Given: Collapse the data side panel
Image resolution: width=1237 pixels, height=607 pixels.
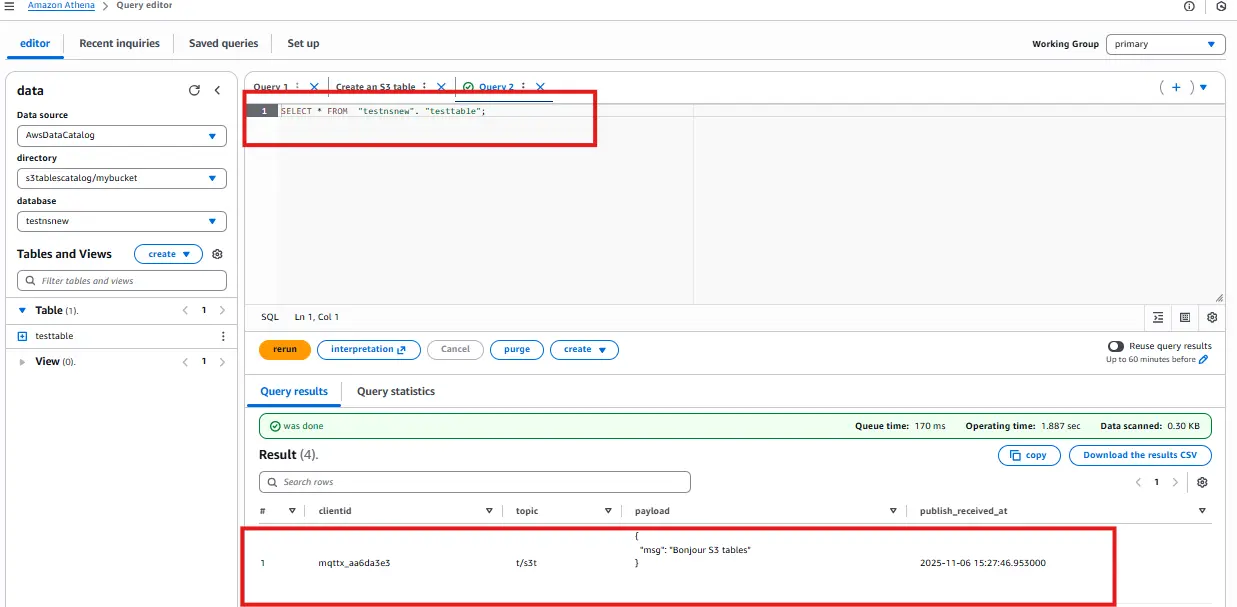Looking at the screenshot, I should tap(218, 90).
